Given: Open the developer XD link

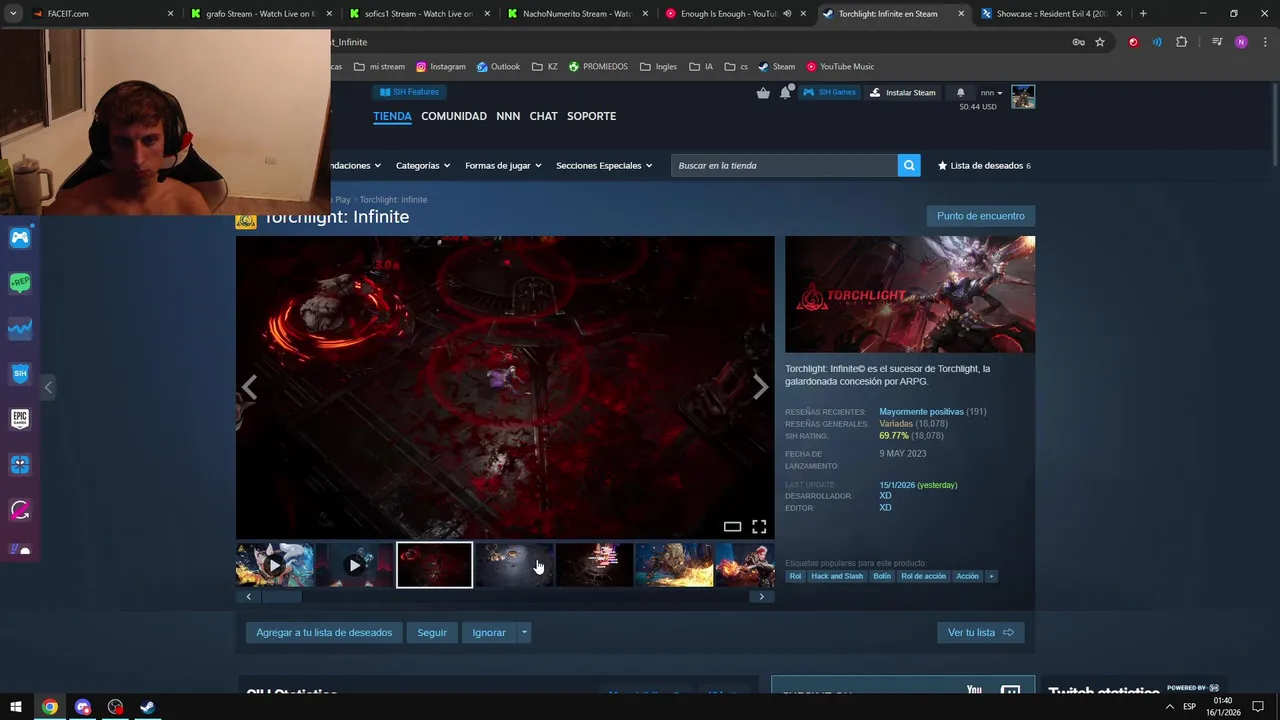Looking at the screenshot, I should [x=885, y=496].
